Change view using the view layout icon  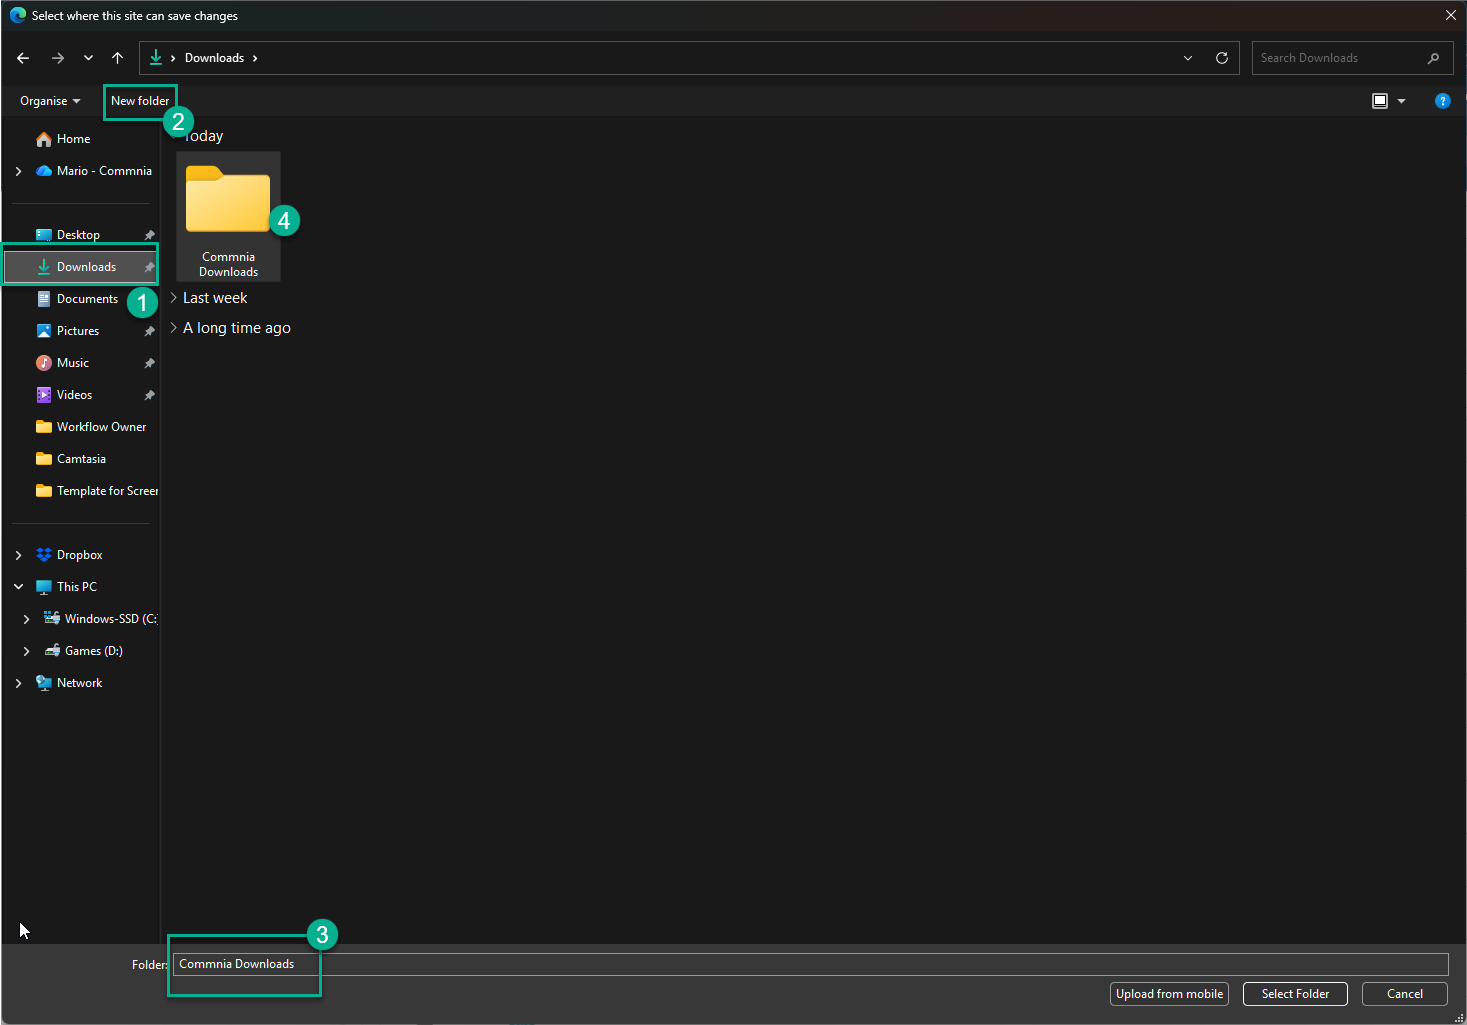(x=1380, y=101)
